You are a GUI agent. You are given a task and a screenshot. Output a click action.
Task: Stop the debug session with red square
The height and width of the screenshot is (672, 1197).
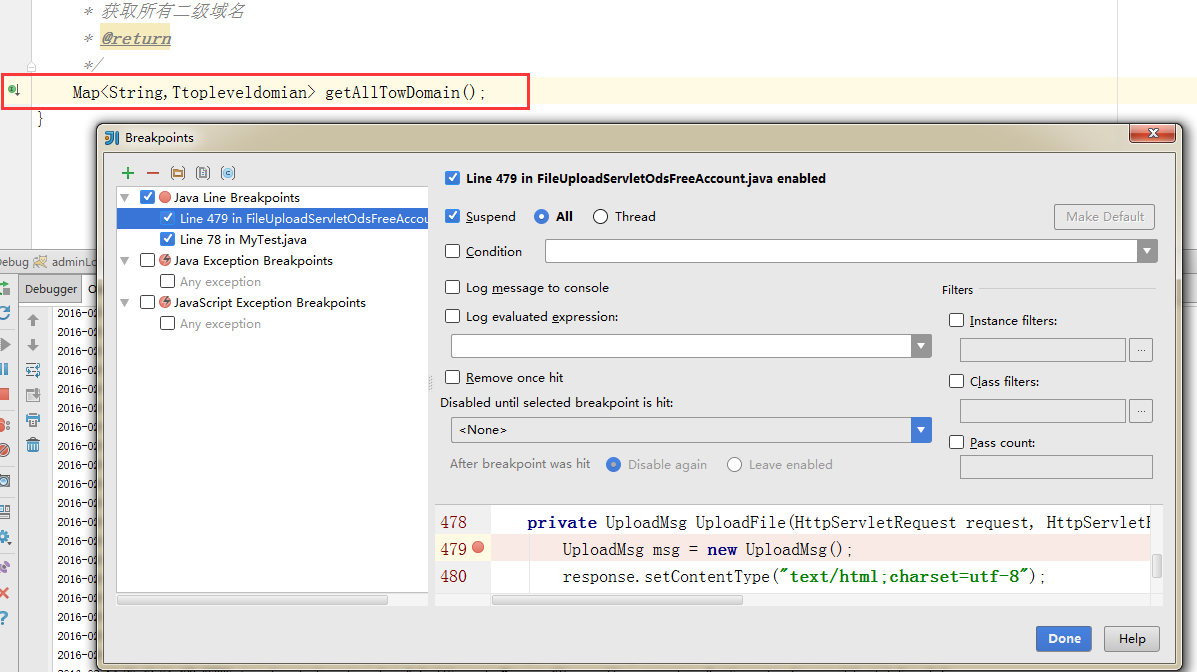(x=4, y=394)
